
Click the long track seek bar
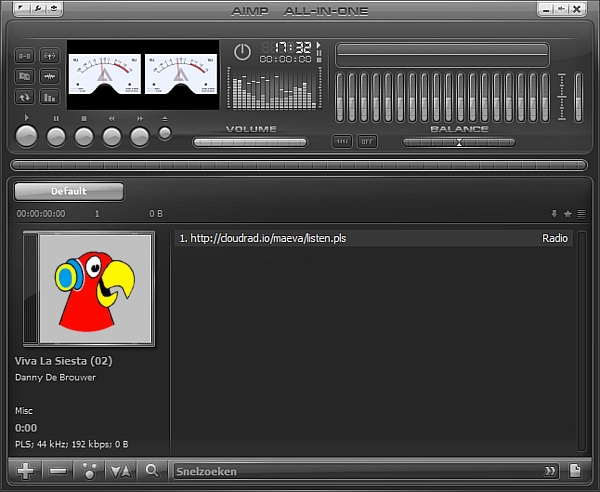coord(299,165)
